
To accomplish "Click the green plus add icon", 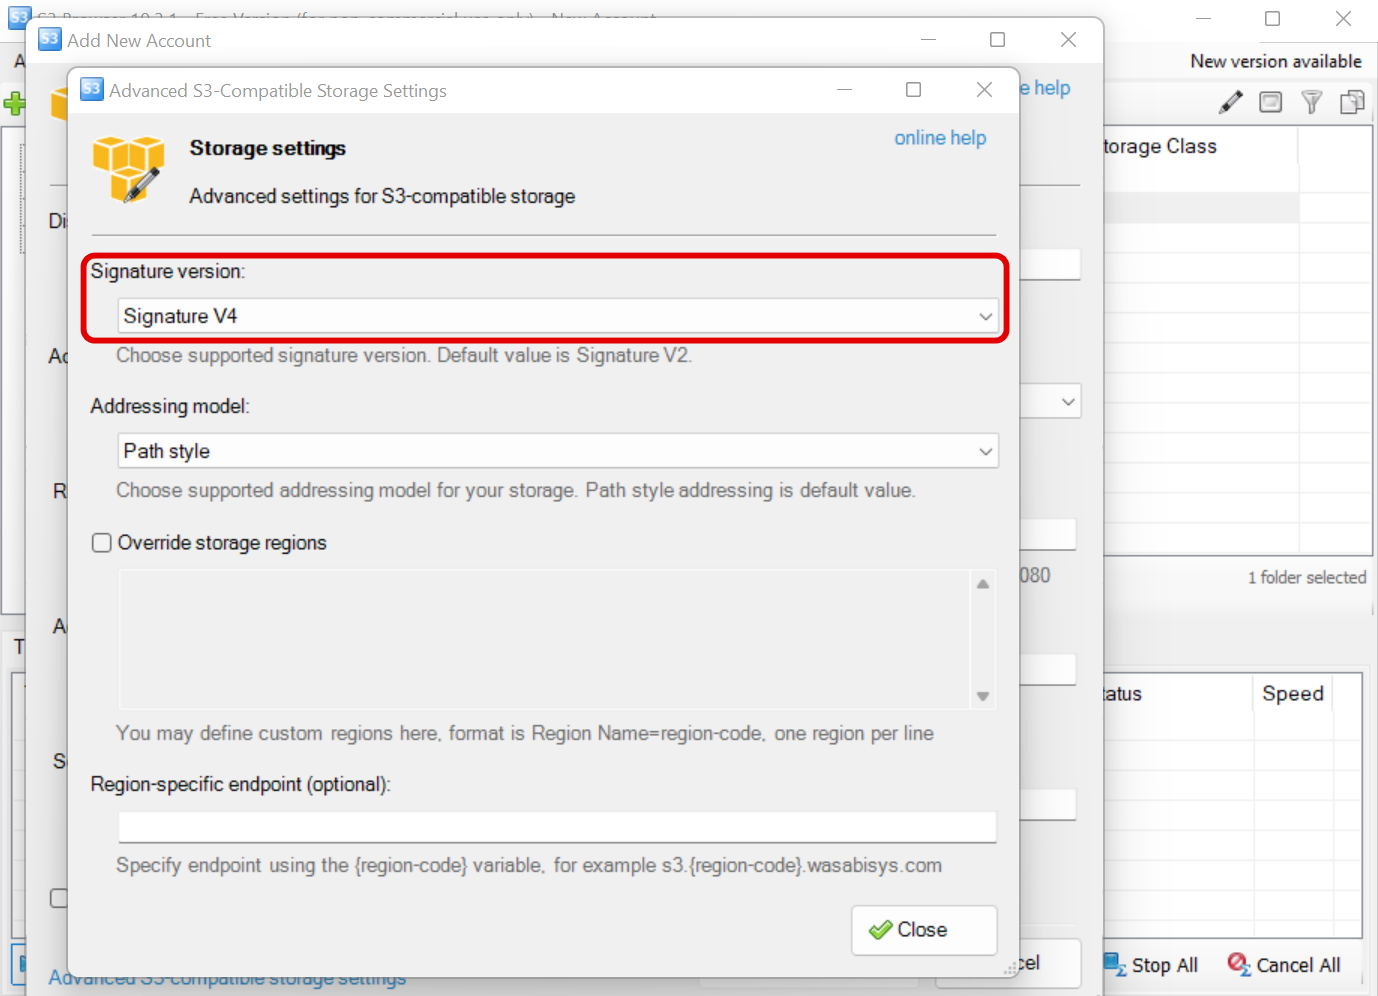I will (14, 103).
